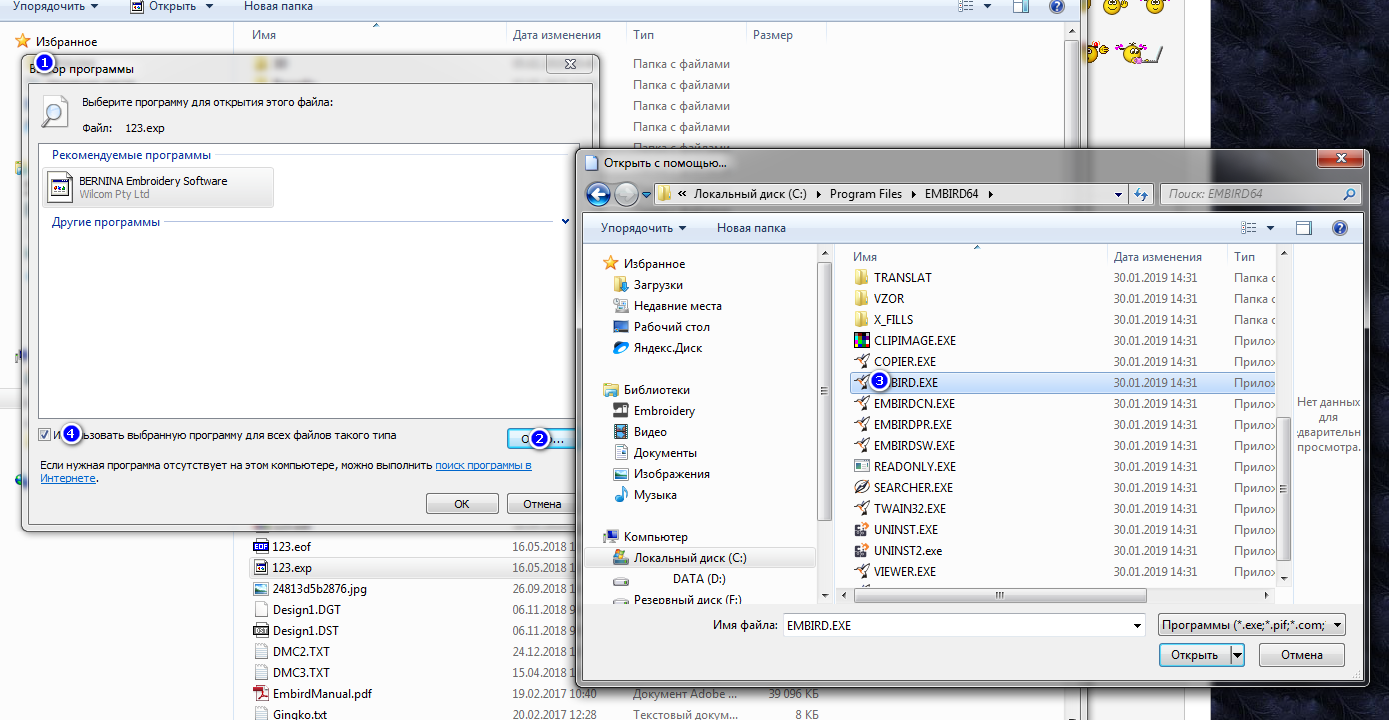Toggle preview pane in open dialog
1389x720 pixels.
click(1303, 228)
